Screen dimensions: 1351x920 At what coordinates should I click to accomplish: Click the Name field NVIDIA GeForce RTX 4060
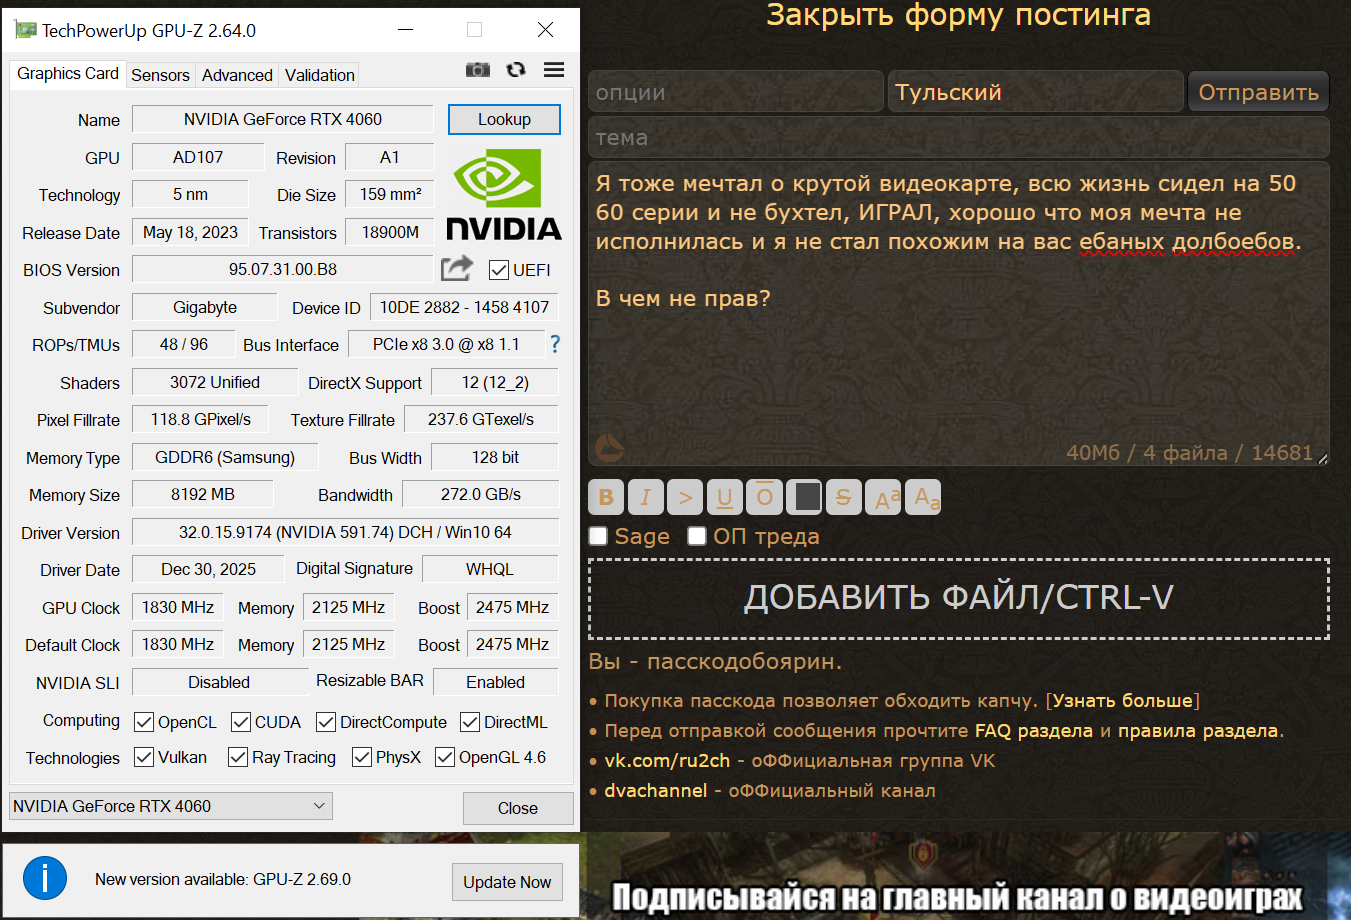point(283,119)
